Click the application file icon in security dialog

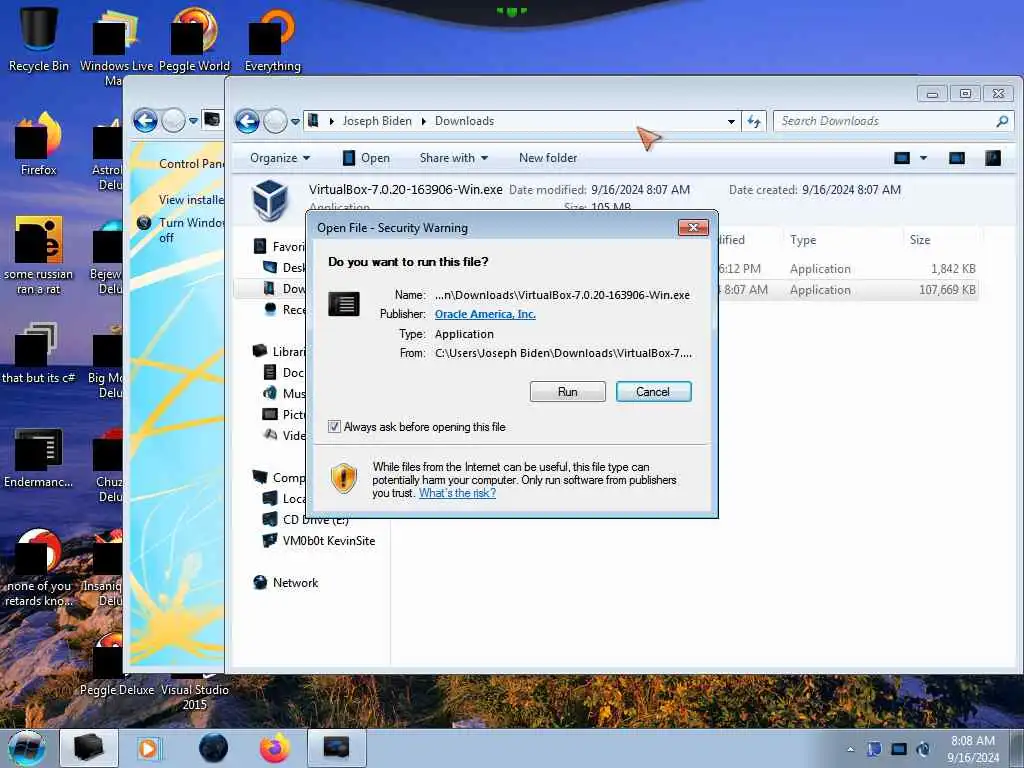pyautogui.click(x=344, y=304)
